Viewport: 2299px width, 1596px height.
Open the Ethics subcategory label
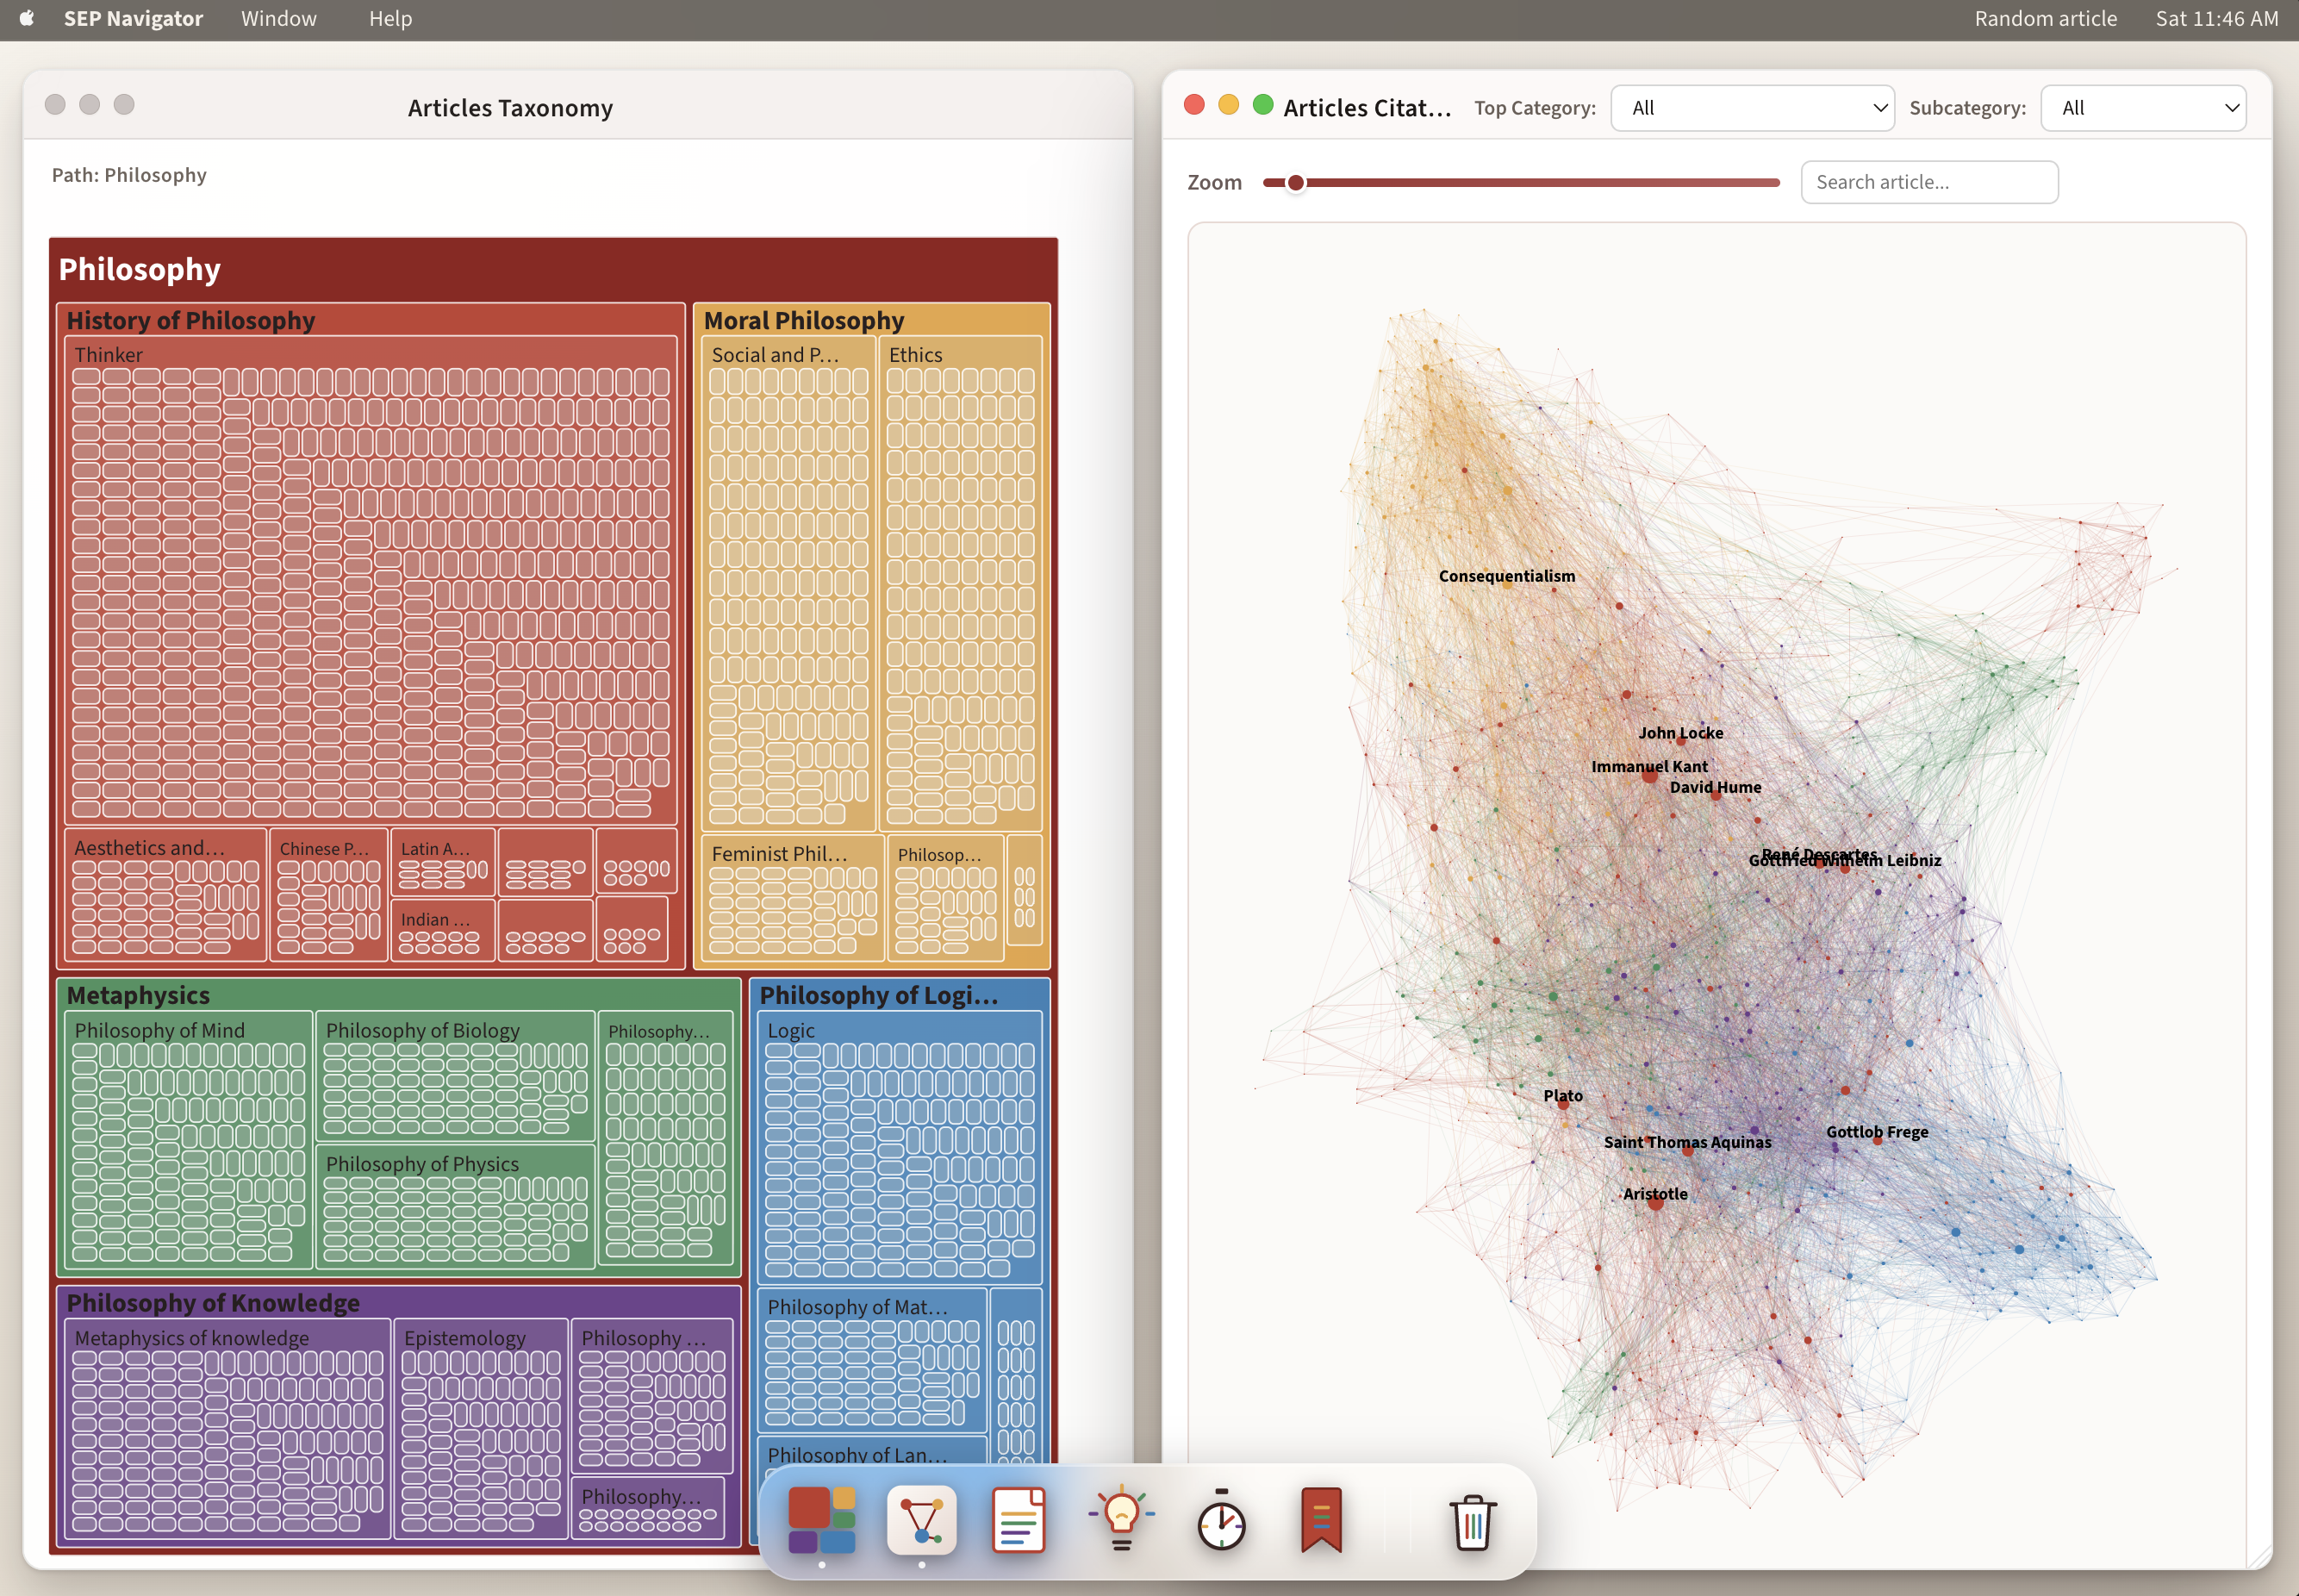(x=915, y=355)
